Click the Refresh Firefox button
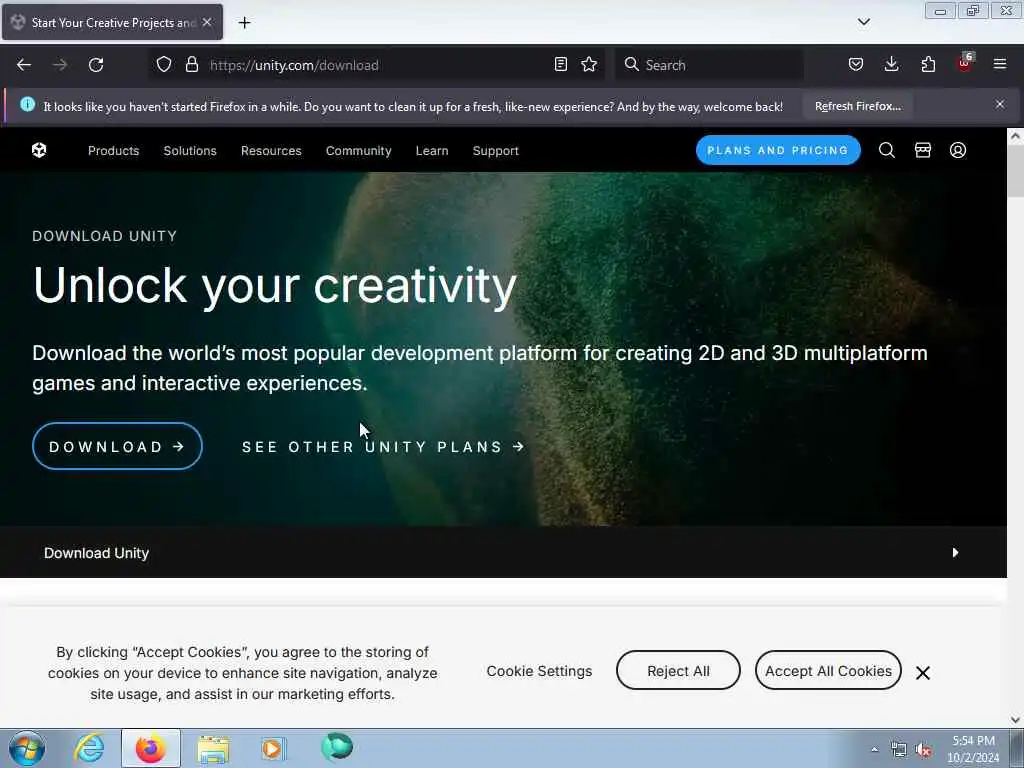Viewport: 1024px width, 768px height. pos(857,106)
